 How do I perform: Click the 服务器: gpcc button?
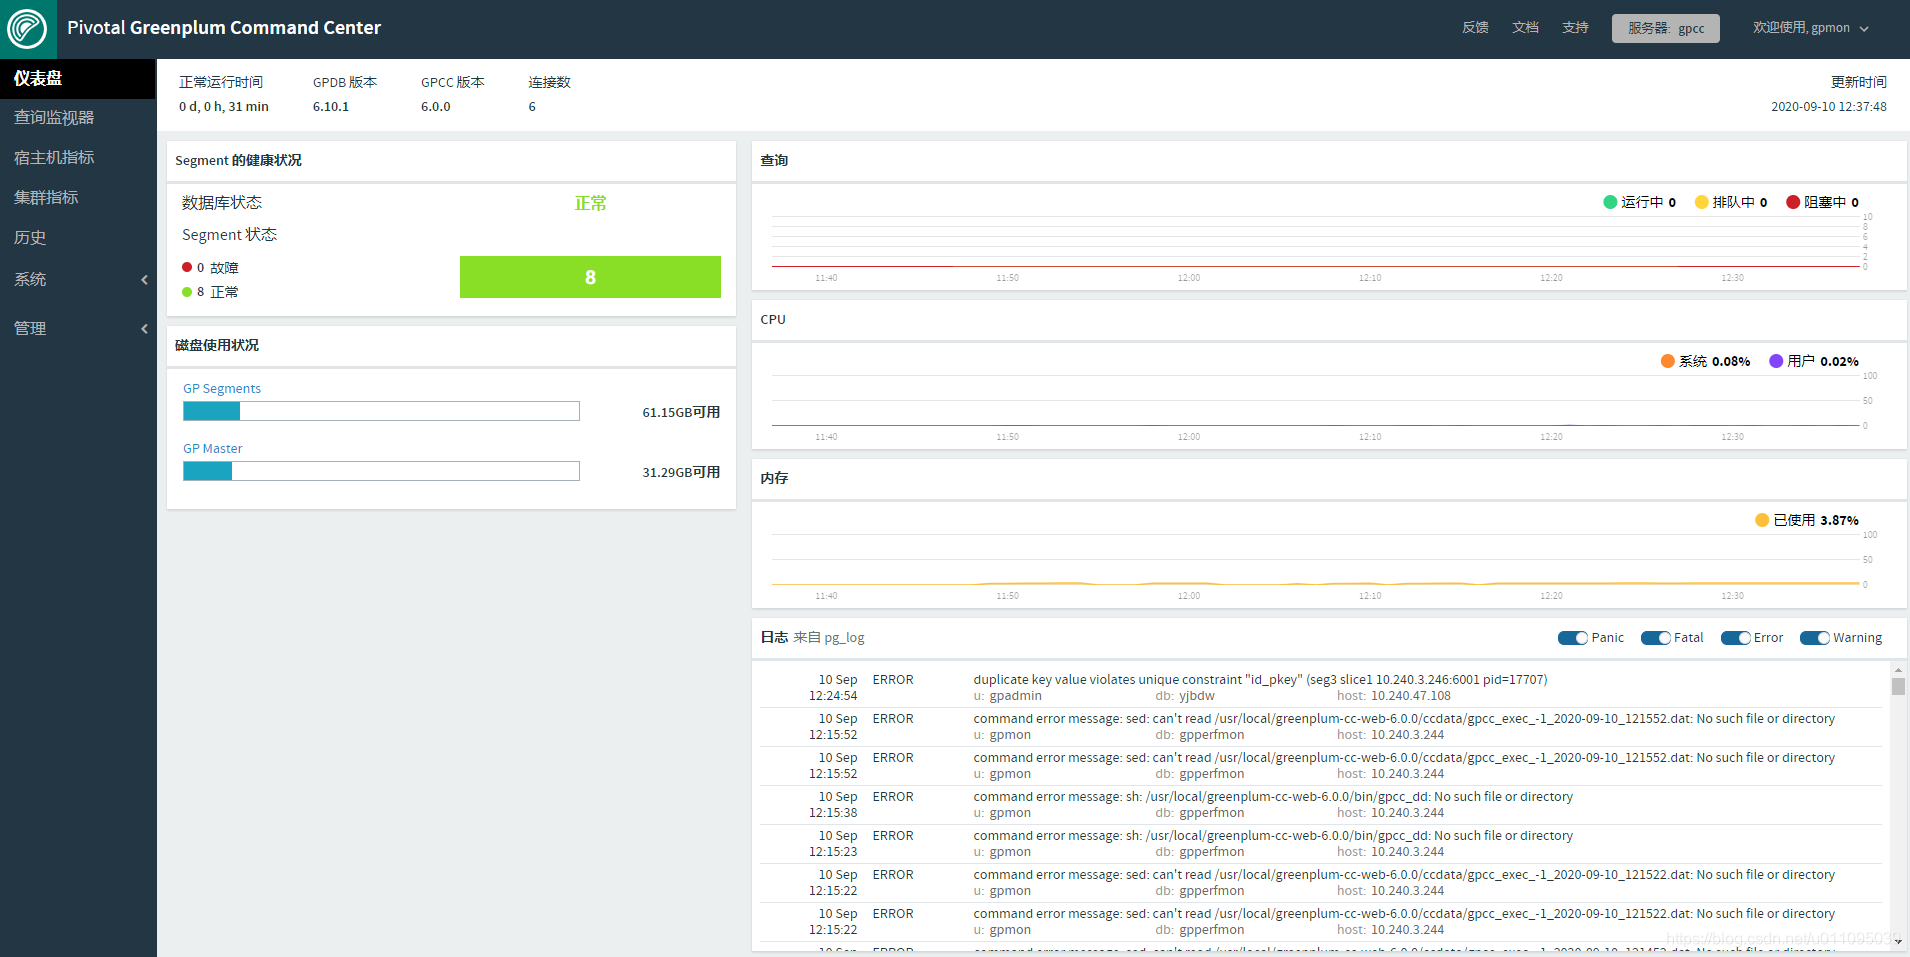tap(1665, 28)
